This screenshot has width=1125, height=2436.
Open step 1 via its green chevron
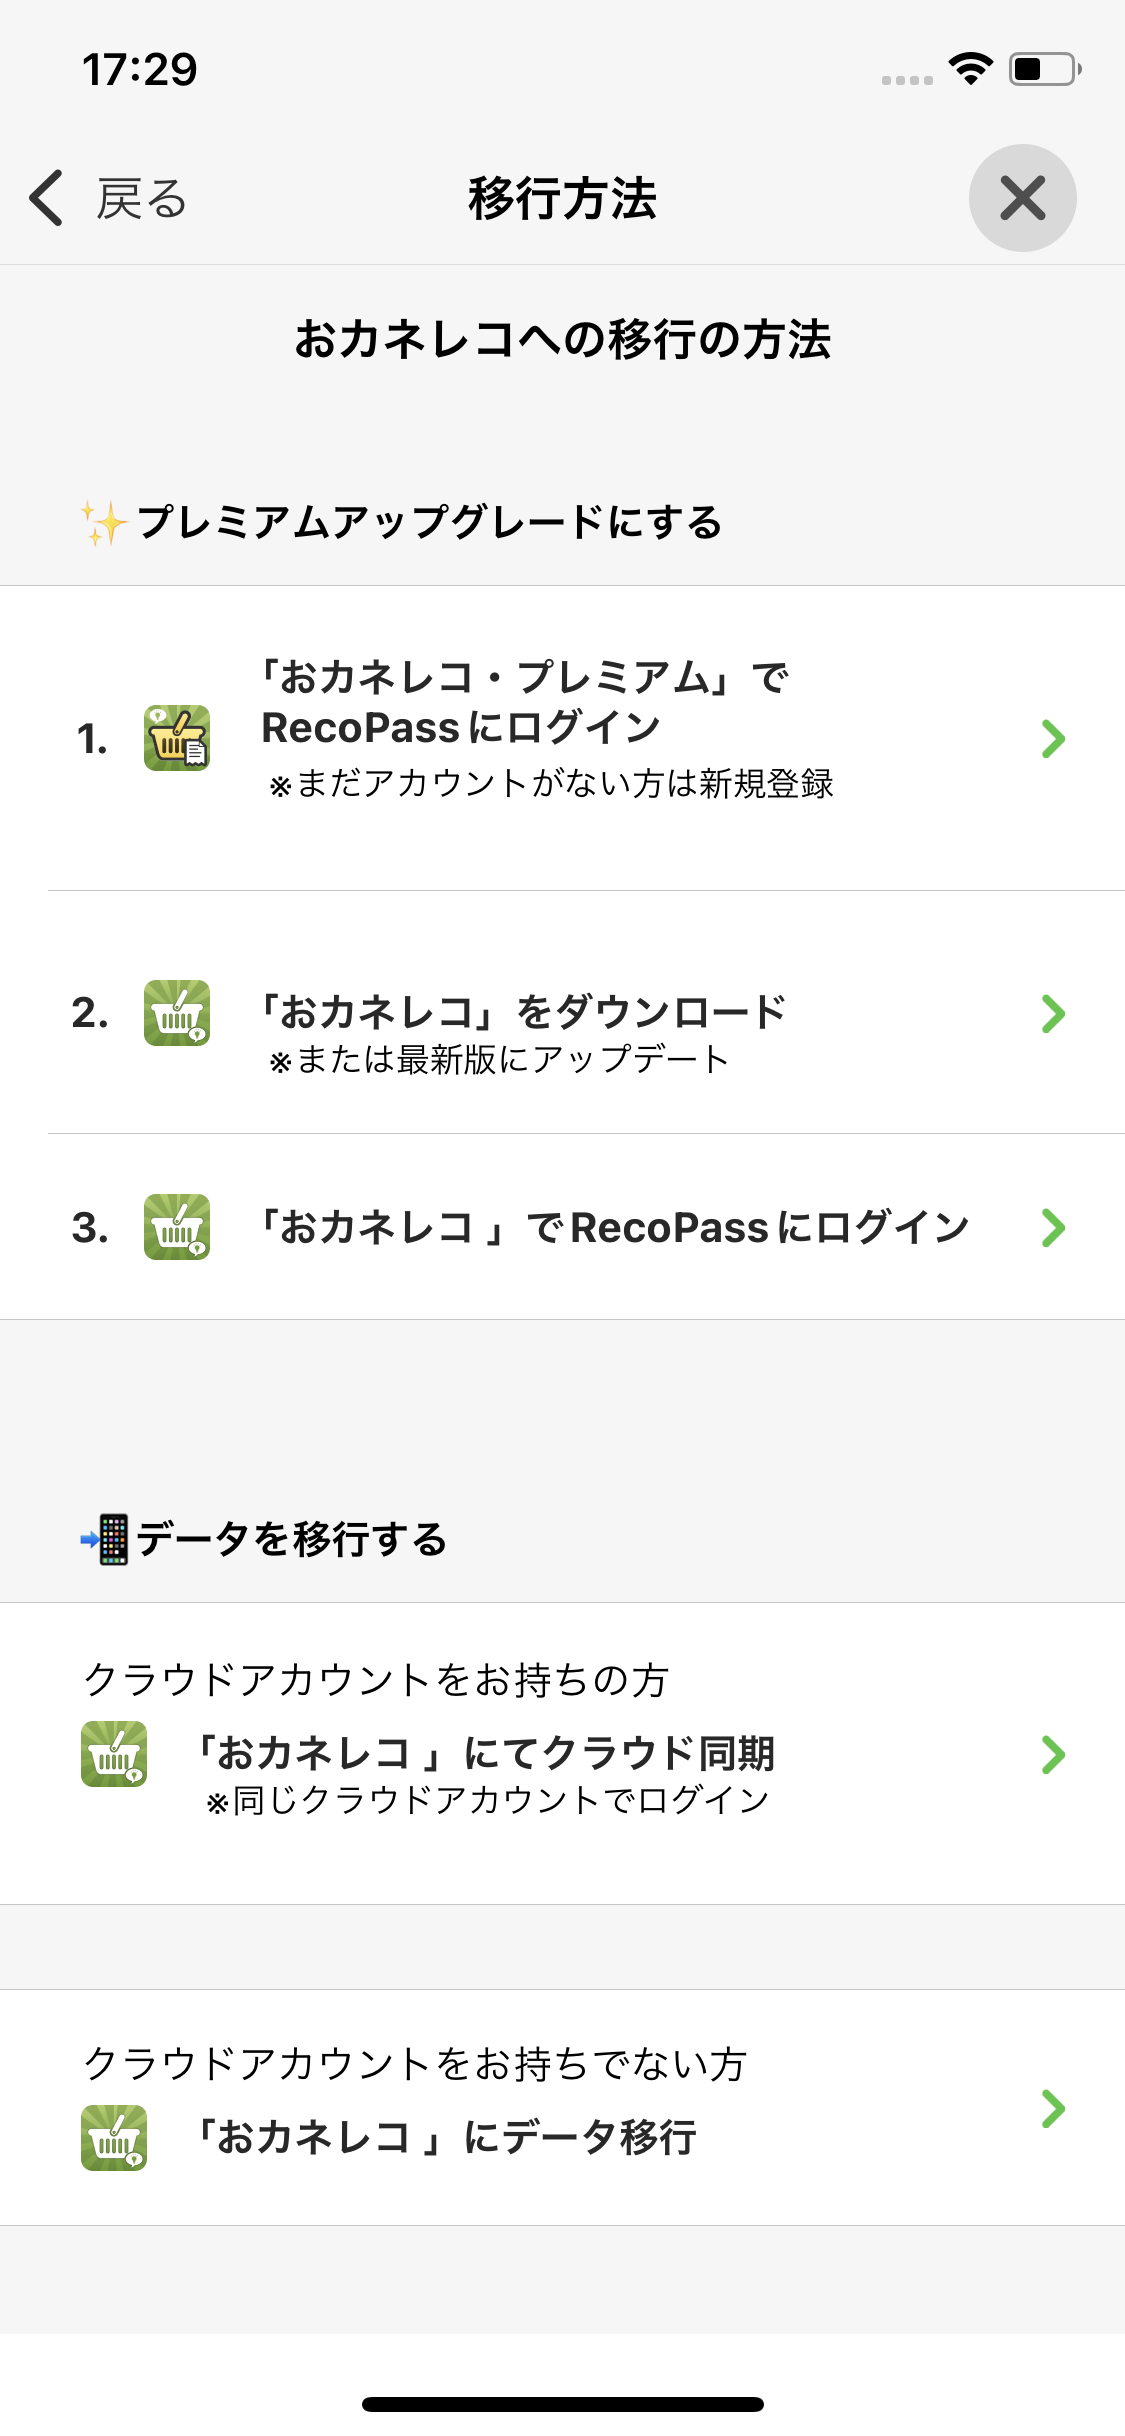click(1053, 739)
